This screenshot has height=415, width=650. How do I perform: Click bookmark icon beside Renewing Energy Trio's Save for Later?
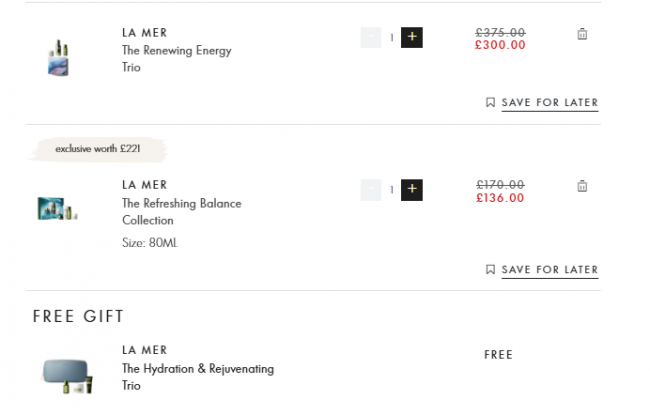(490, 102)
